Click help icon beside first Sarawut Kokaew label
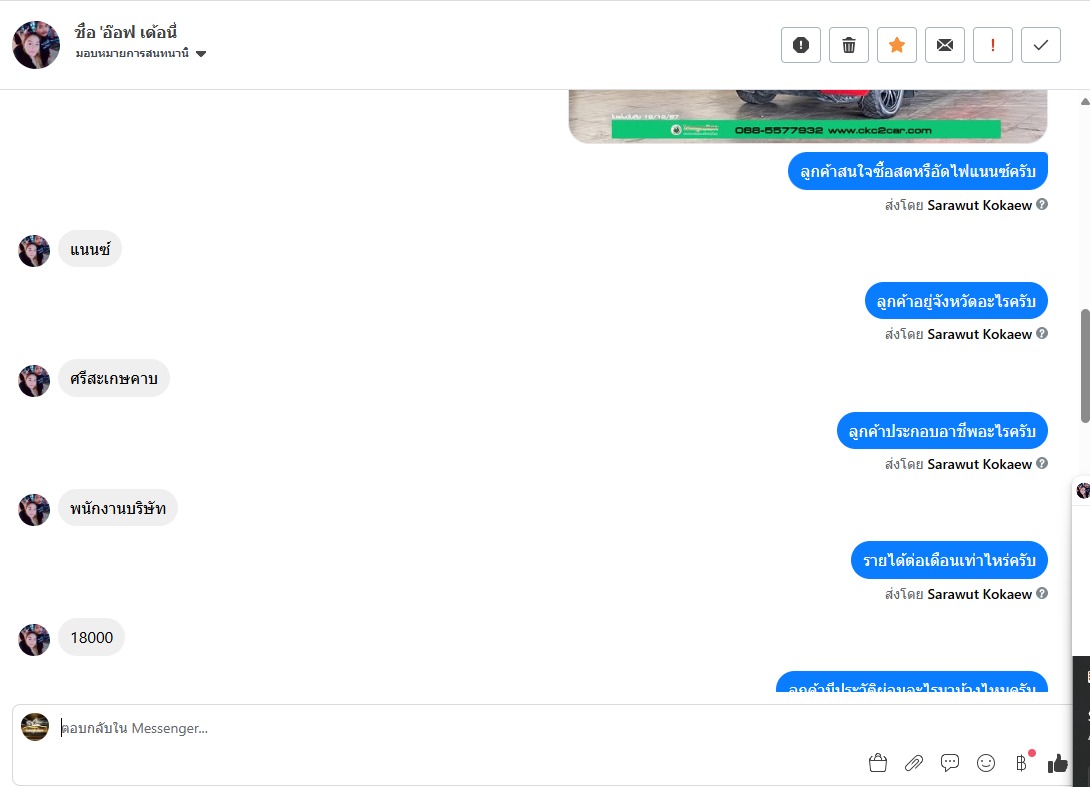Screen dimensions: 1090x787 pyautogui.click(x=1042, y=204)
